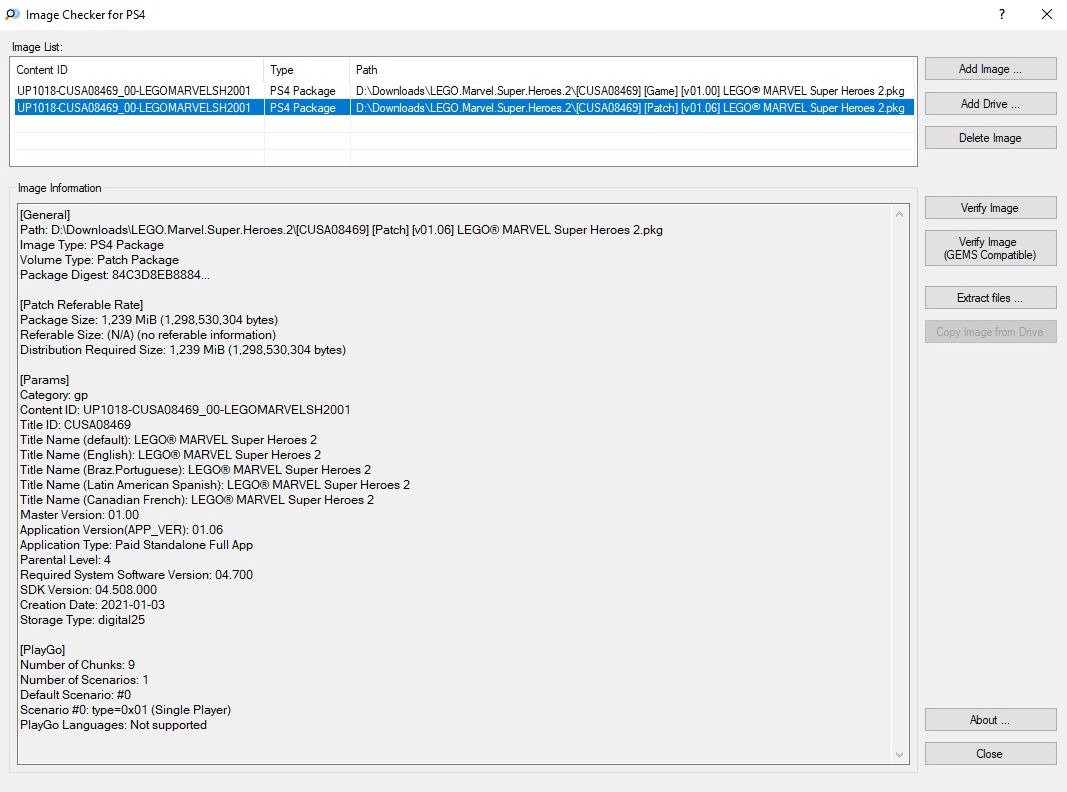
Task: Click the Application Type line
Action: [x=136, y=544]
